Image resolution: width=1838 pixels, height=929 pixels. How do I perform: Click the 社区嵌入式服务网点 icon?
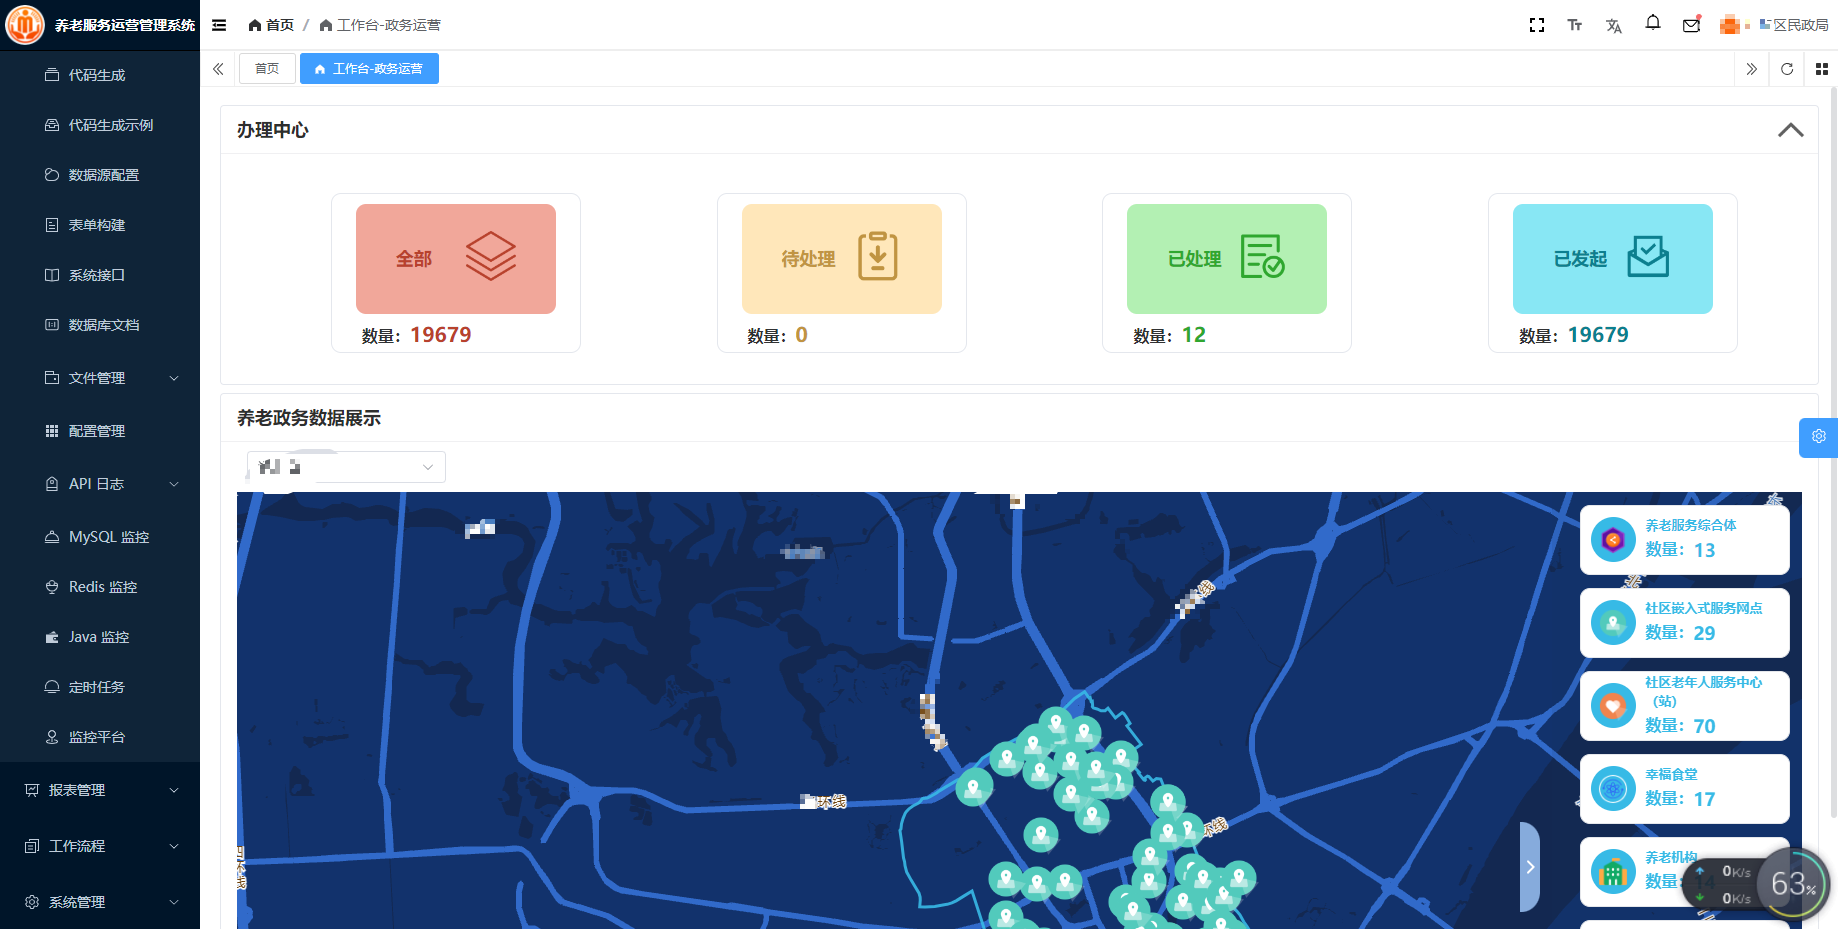pos(1613,623)
